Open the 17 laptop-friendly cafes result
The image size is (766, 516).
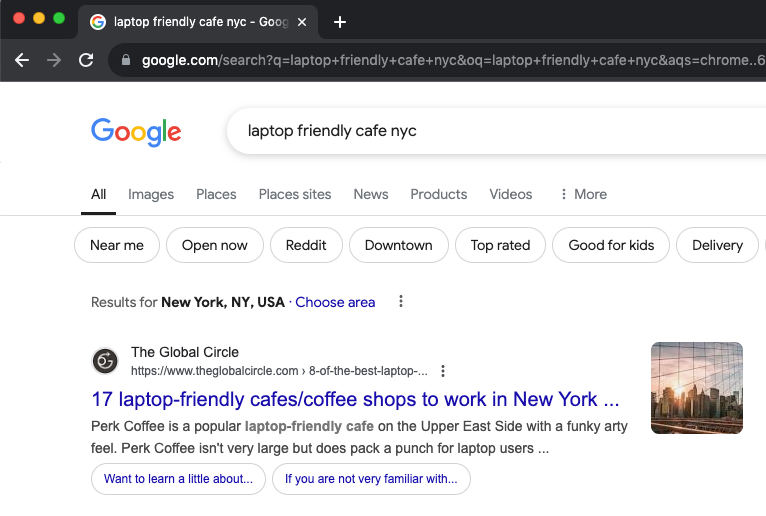[x=355, y=400]
